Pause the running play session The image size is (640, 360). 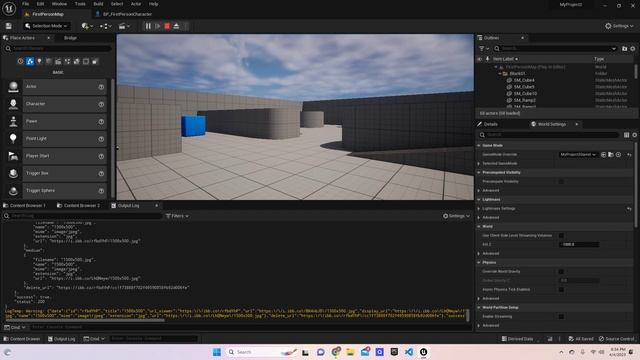(148, 26)
